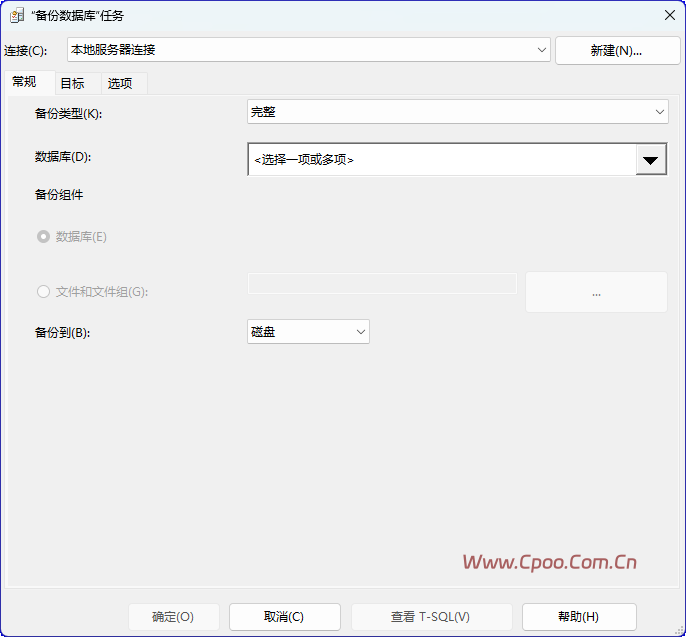Click the file and filegroup text field
The width and height of the screenshot is (686, 637).
[x=382, y=284]
